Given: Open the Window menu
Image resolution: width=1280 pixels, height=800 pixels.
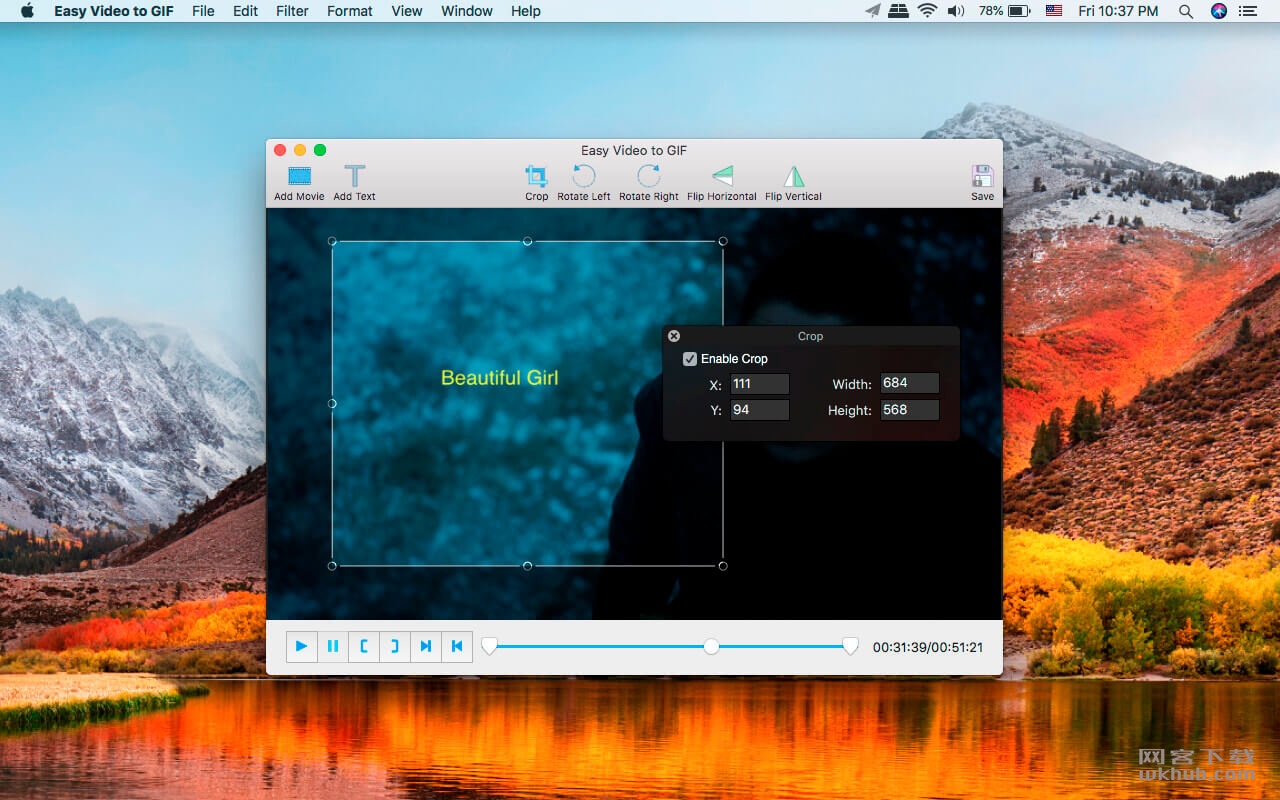Looking at the screenshot, I should (467, 11).
